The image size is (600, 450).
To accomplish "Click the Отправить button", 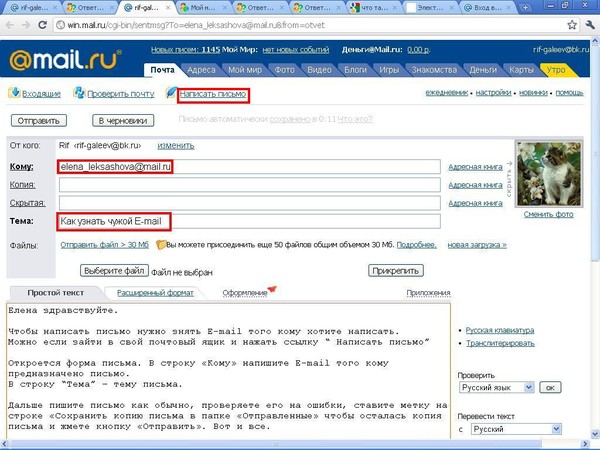I will [39, 121].
